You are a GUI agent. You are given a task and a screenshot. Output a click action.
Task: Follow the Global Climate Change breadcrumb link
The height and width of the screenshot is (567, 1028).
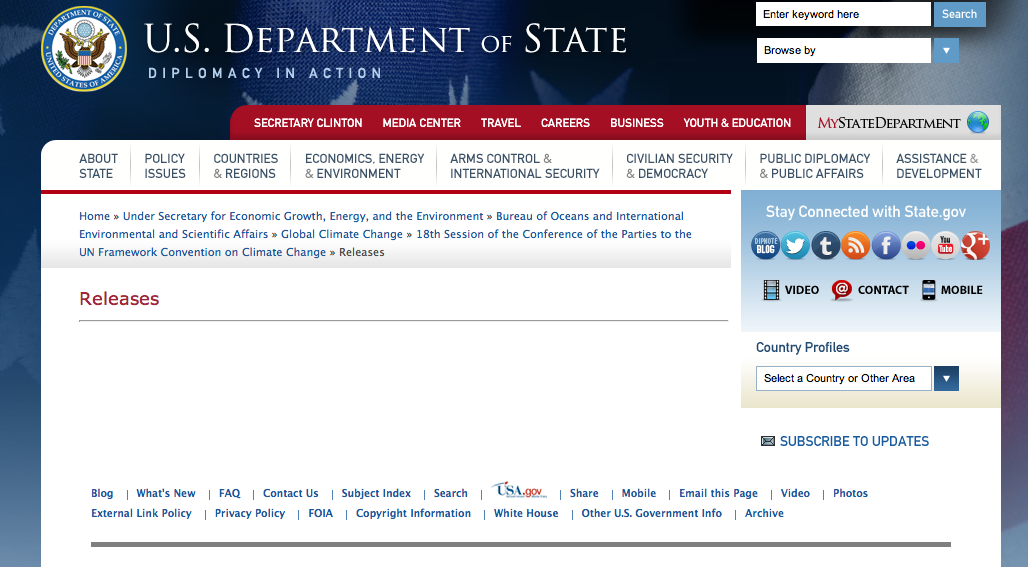(341, 234)
